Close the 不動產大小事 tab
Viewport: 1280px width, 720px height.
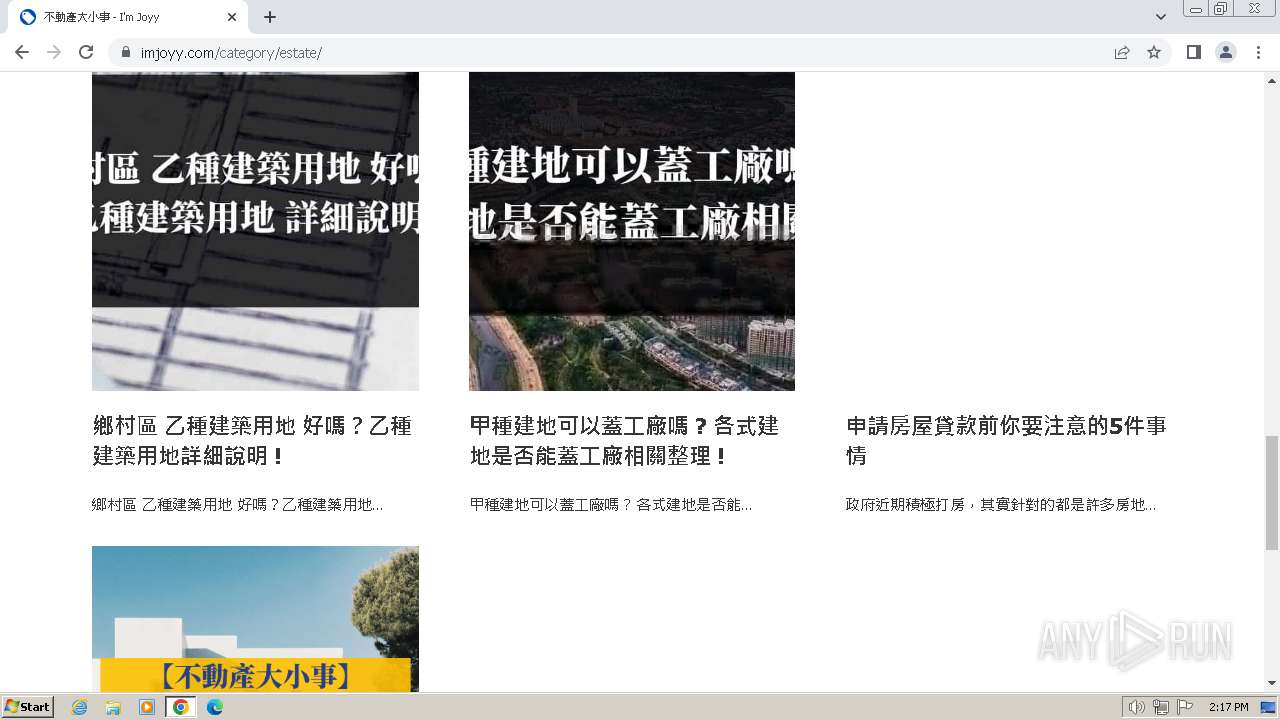pyautogui.click(x=232, y=17)
